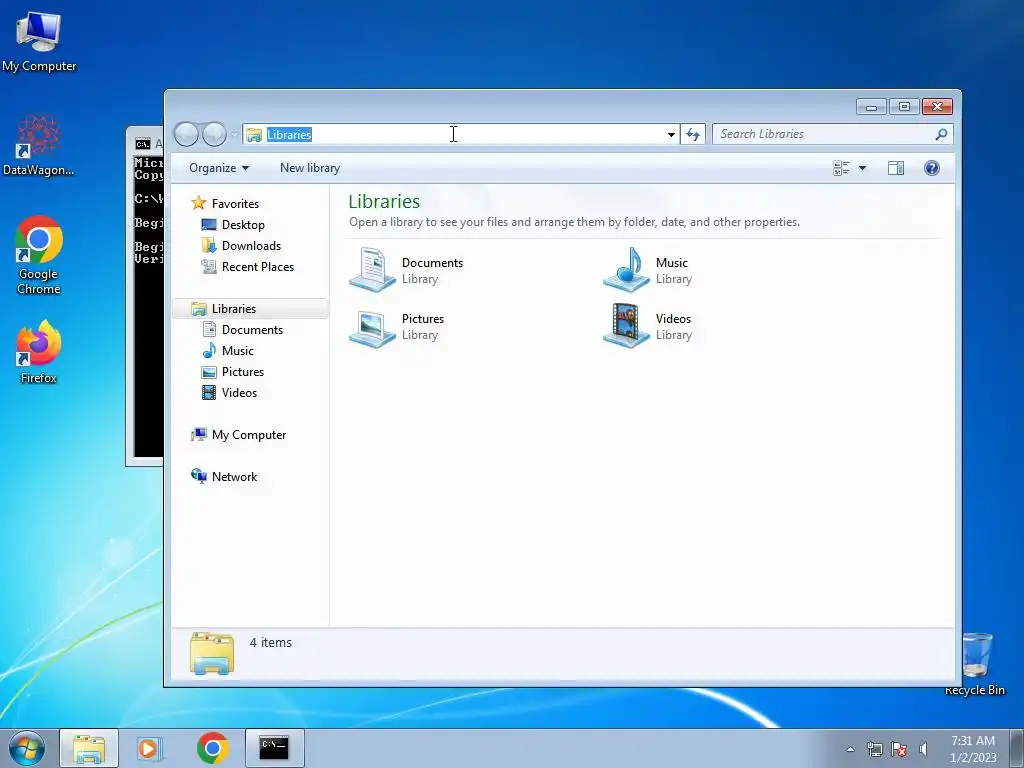Select Videos in navigation pane tree
Image resolution: width=1024 pixels, height=768 pixels.
(230, 392)
